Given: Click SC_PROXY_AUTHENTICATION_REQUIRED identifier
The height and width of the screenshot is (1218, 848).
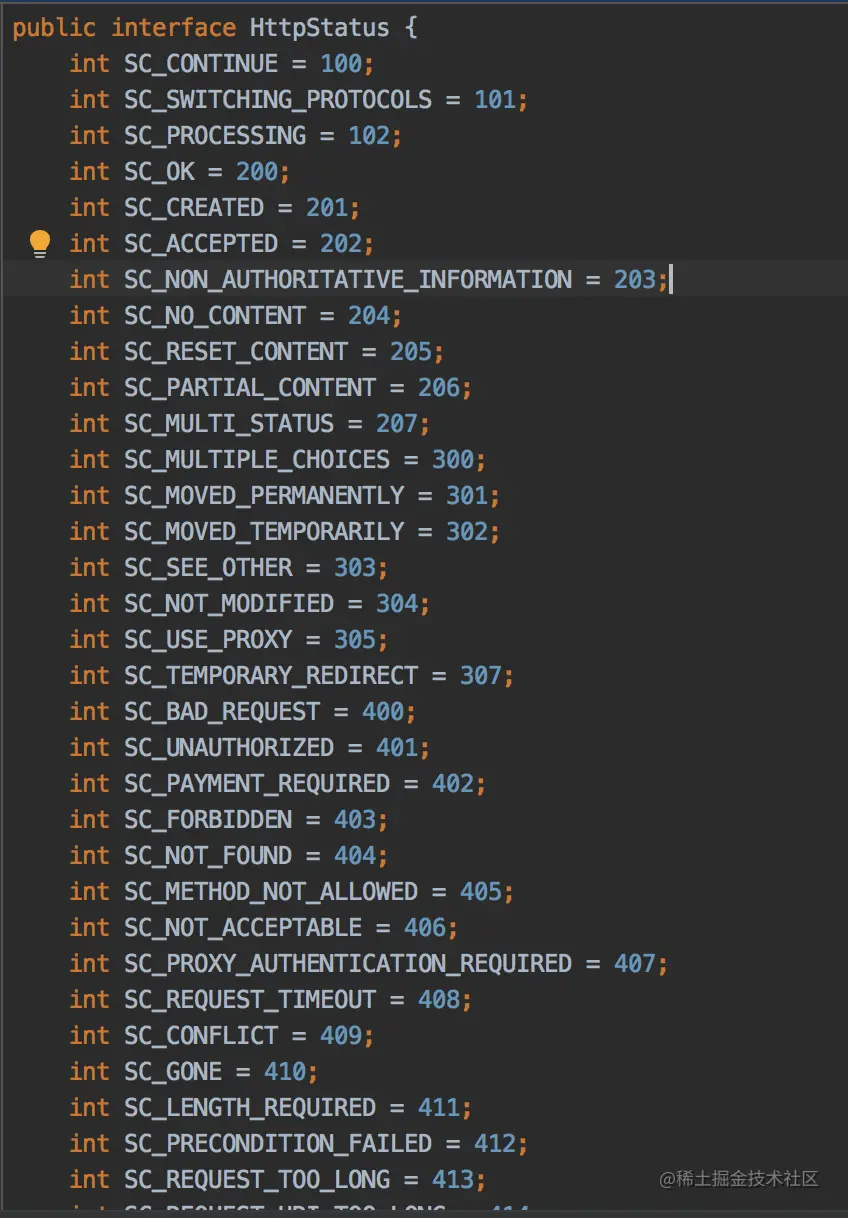Looking at the screenshot, I should (x=348, y=964).
